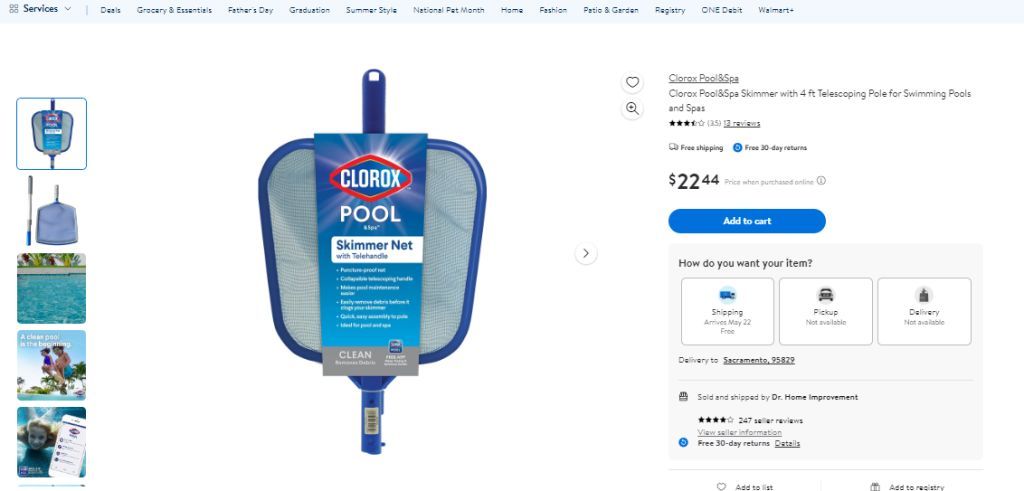1024x491 pixels.
Task: Open Clorox Pool&Spa brand link
Action: [x=703, y=78]
